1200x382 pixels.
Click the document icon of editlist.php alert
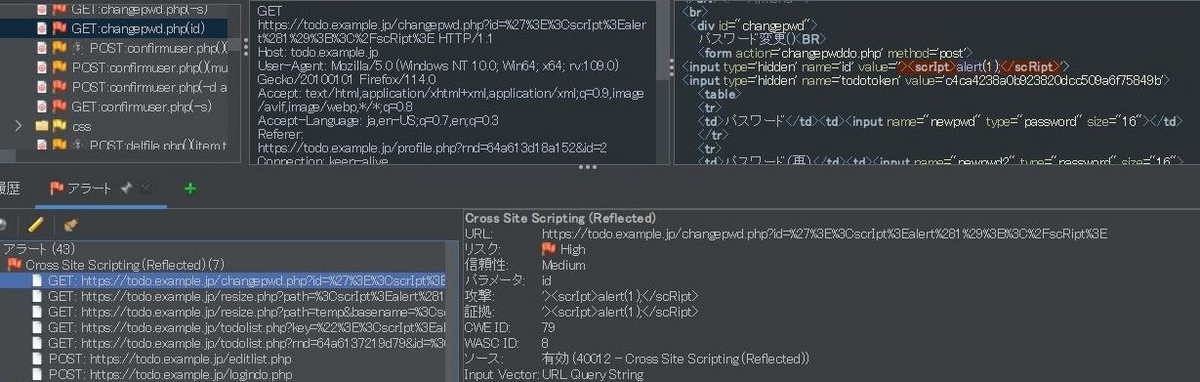pos(38,359)
